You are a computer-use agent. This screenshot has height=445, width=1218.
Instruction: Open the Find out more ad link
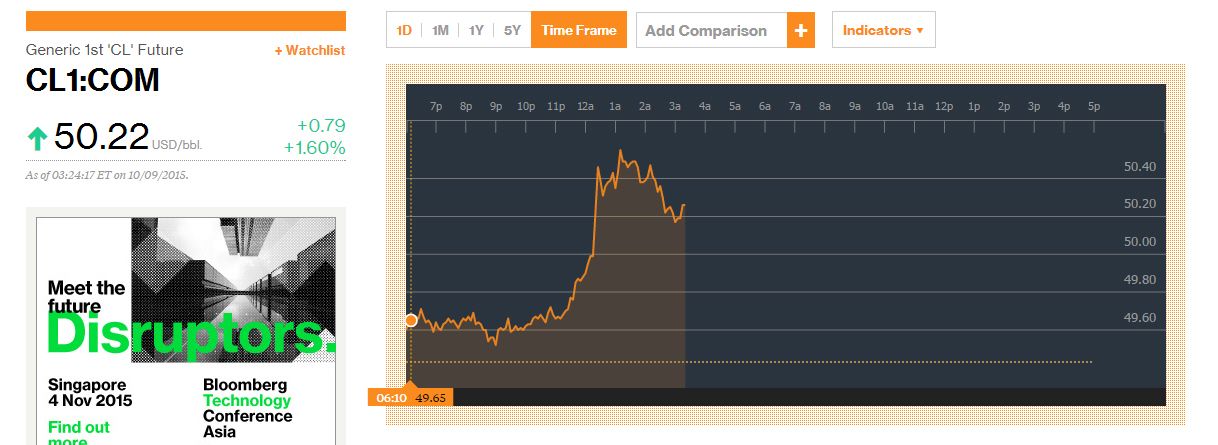click(x=79, y=433)
